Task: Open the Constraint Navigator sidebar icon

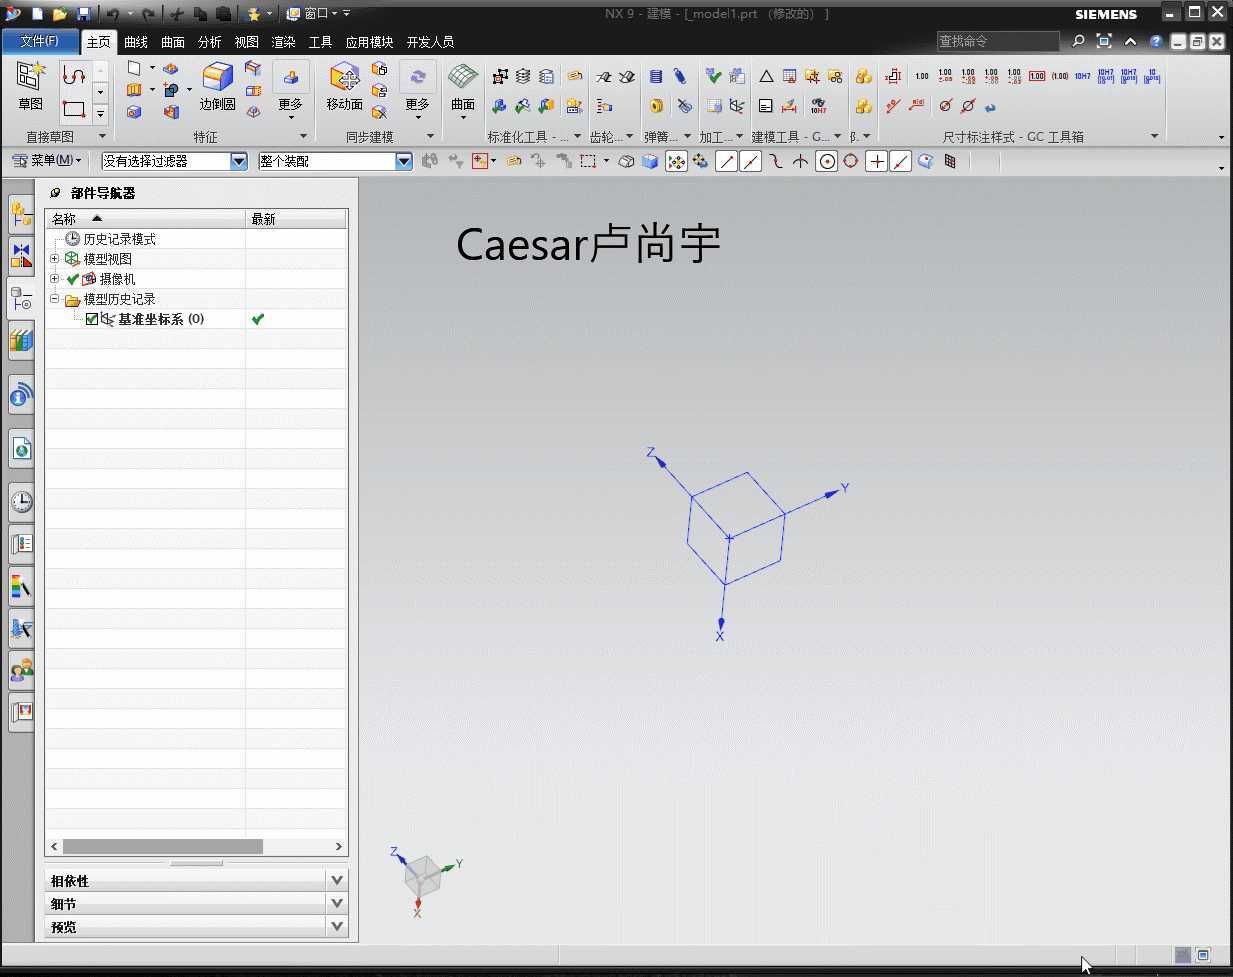Action: [21, 254]
